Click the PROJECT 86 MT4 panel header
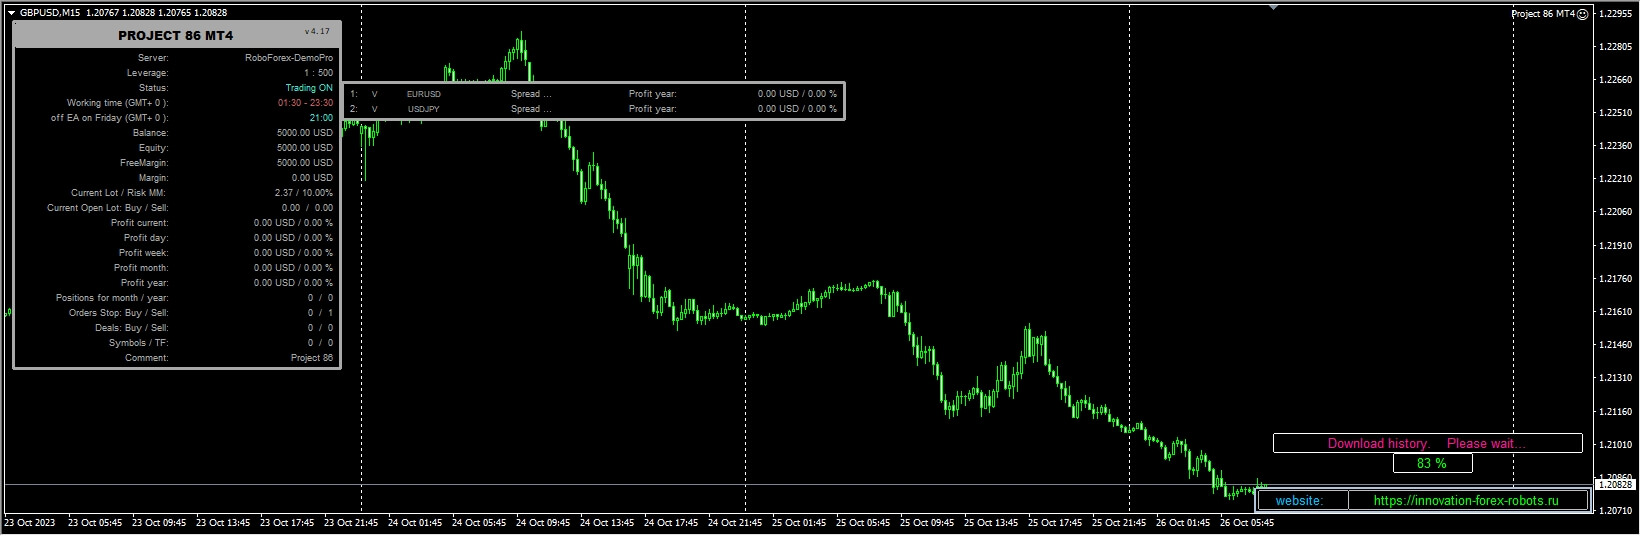The height and width of the screenshot is (536, 1641). point(176,35)
